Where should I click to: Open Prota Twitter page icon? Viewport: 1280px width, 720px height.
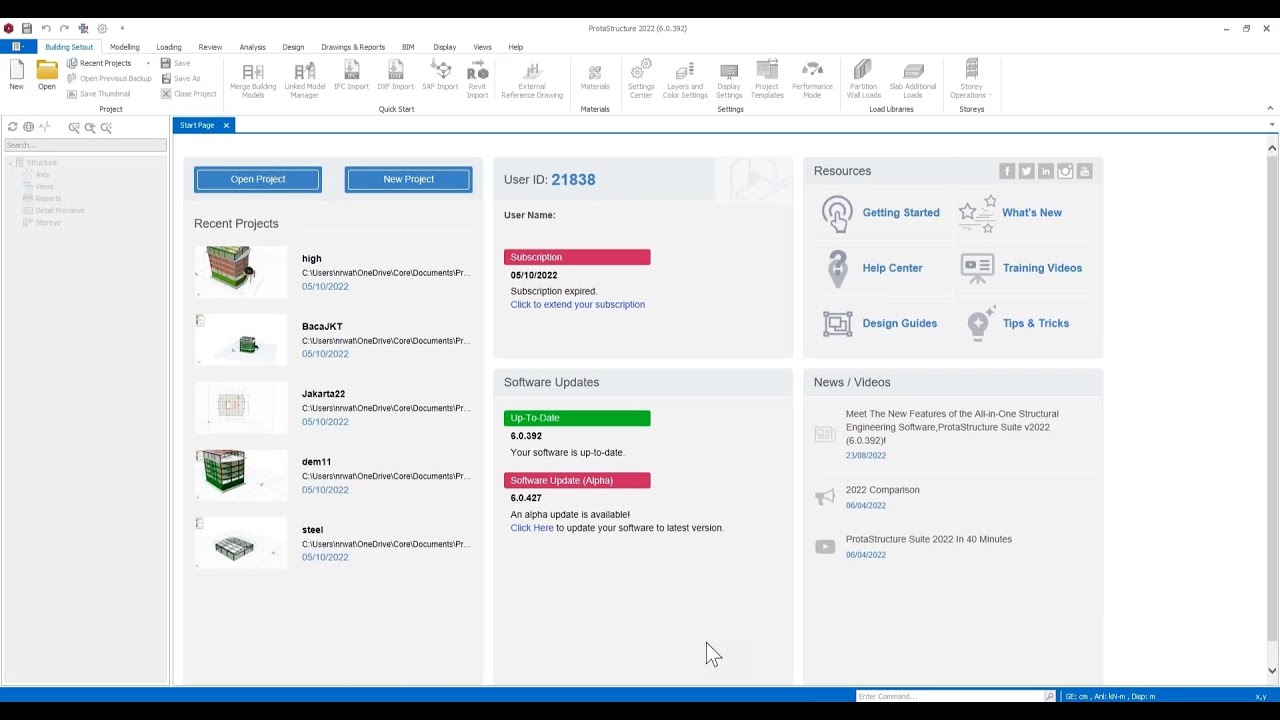click(x=1026, y=171)
